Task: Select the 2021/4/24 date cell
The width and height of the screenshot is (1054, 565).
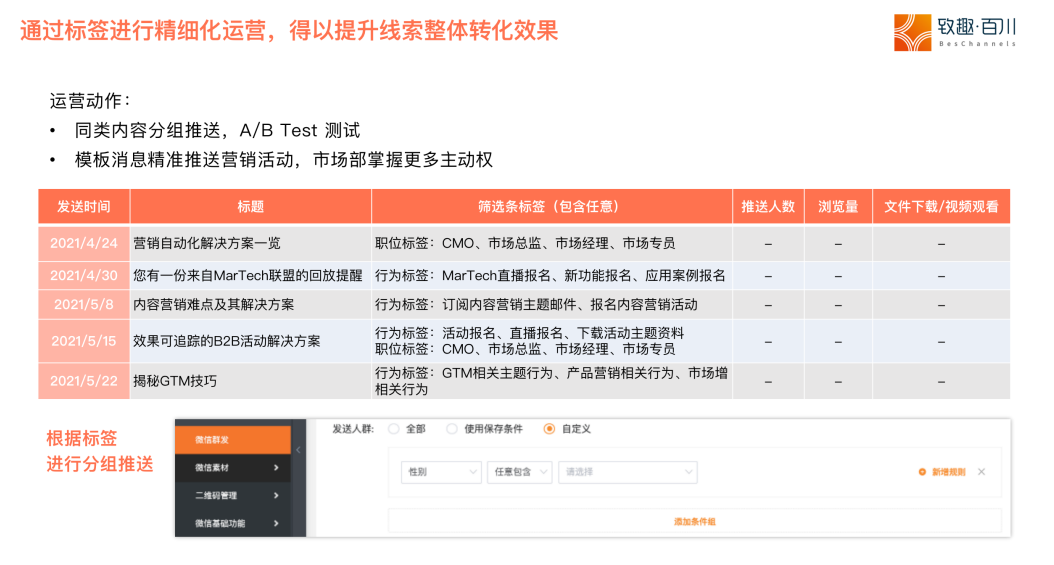Action: click(84, 243)
